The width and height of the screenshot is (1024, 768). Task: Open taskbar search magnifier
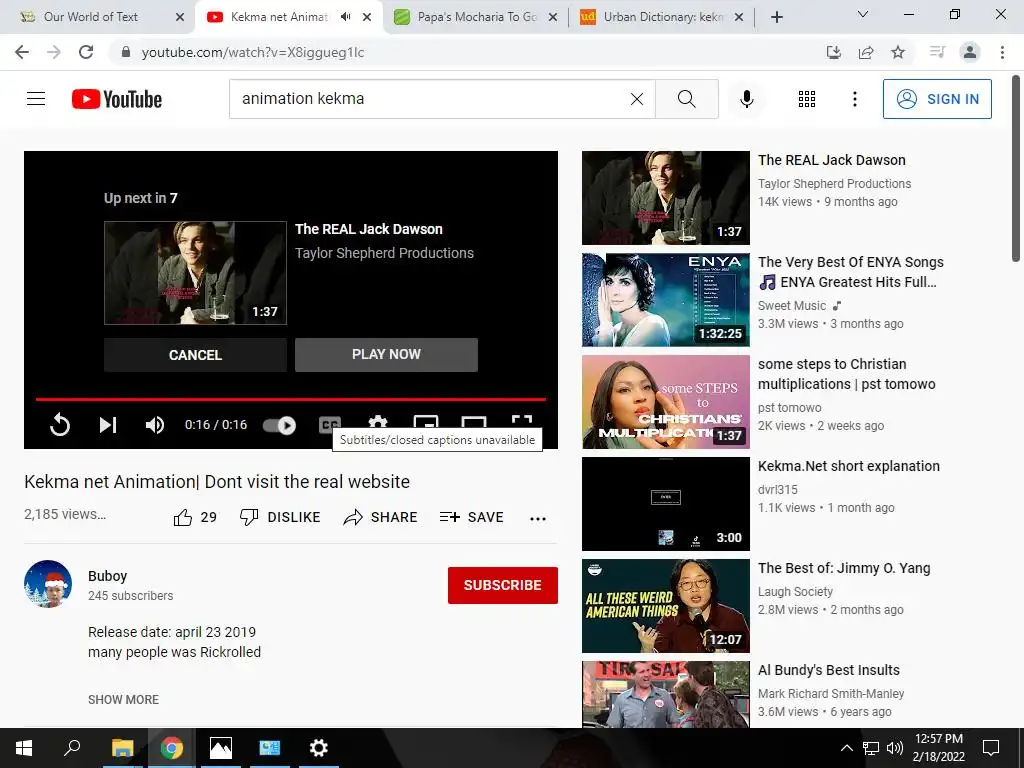pyautogui.click(x=72, y=748)
